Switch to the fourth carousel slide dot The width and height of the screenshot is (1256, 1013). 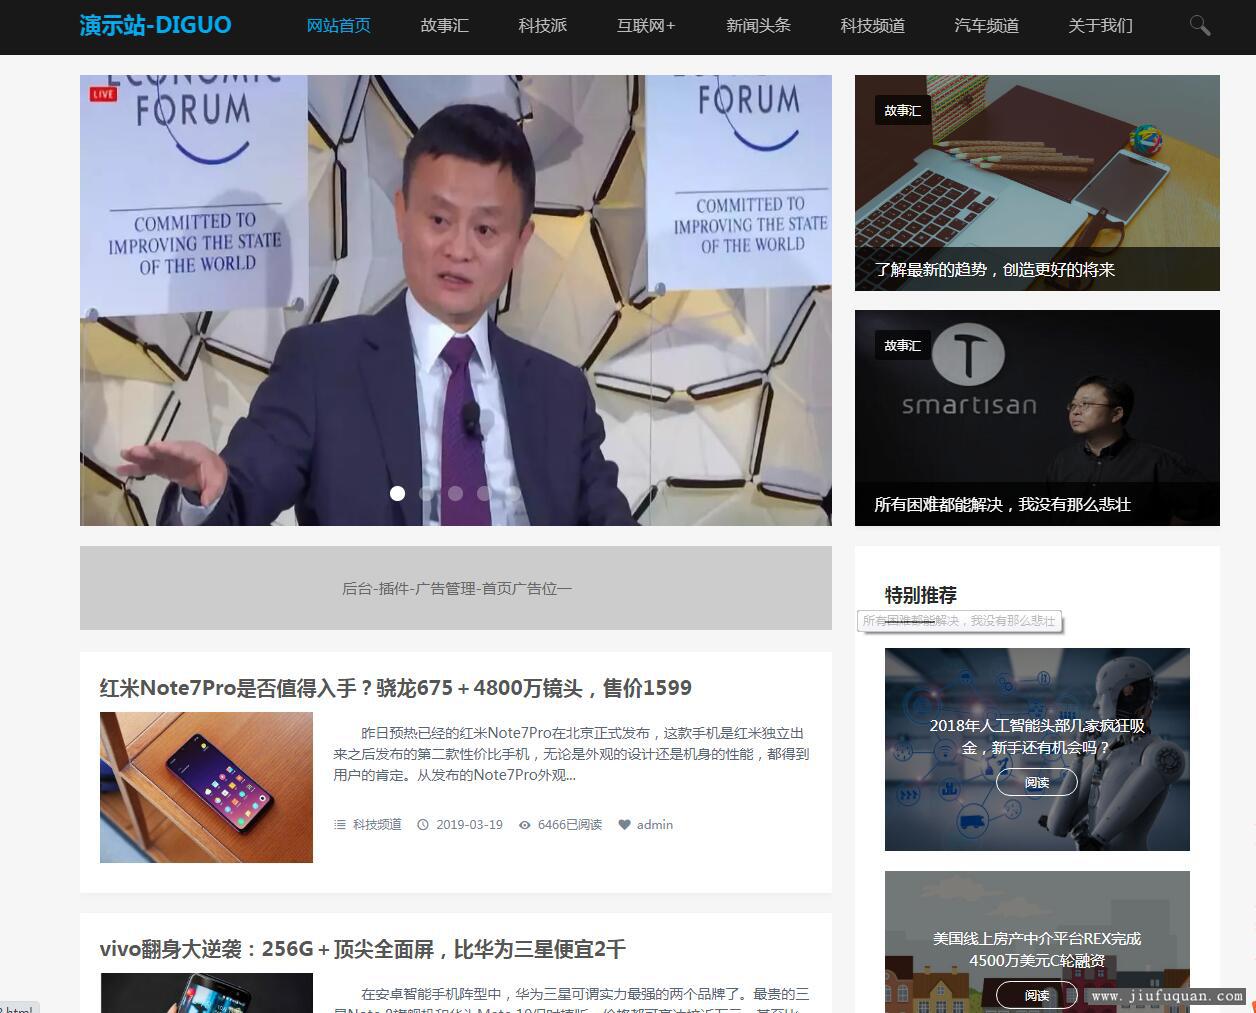point(484,493)
